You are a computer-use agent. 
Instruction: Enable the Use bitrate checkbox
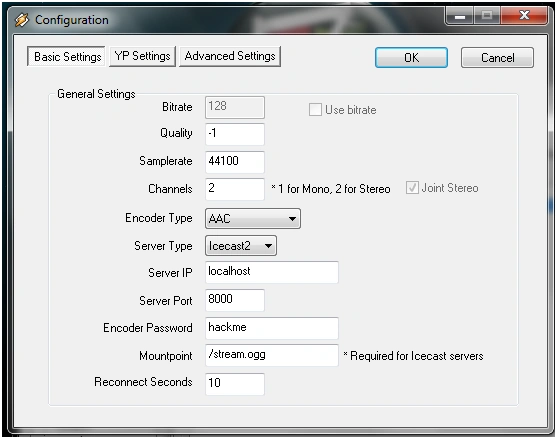[315, 110]
